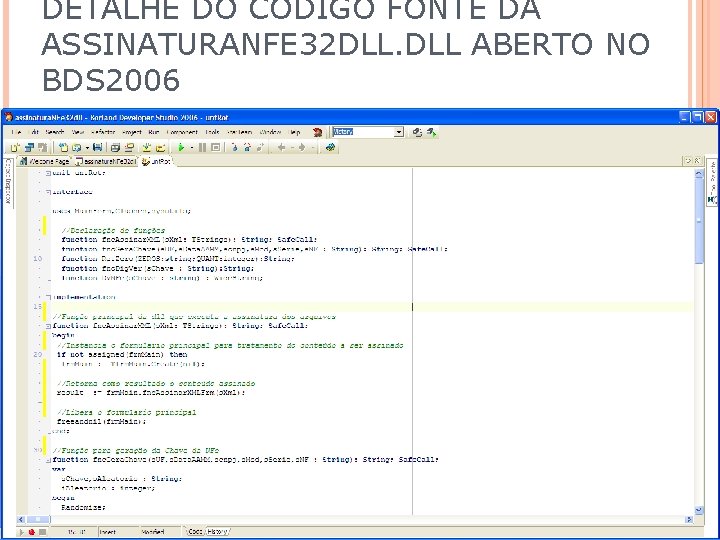Click the Save toolbar icon

point(97,147)
